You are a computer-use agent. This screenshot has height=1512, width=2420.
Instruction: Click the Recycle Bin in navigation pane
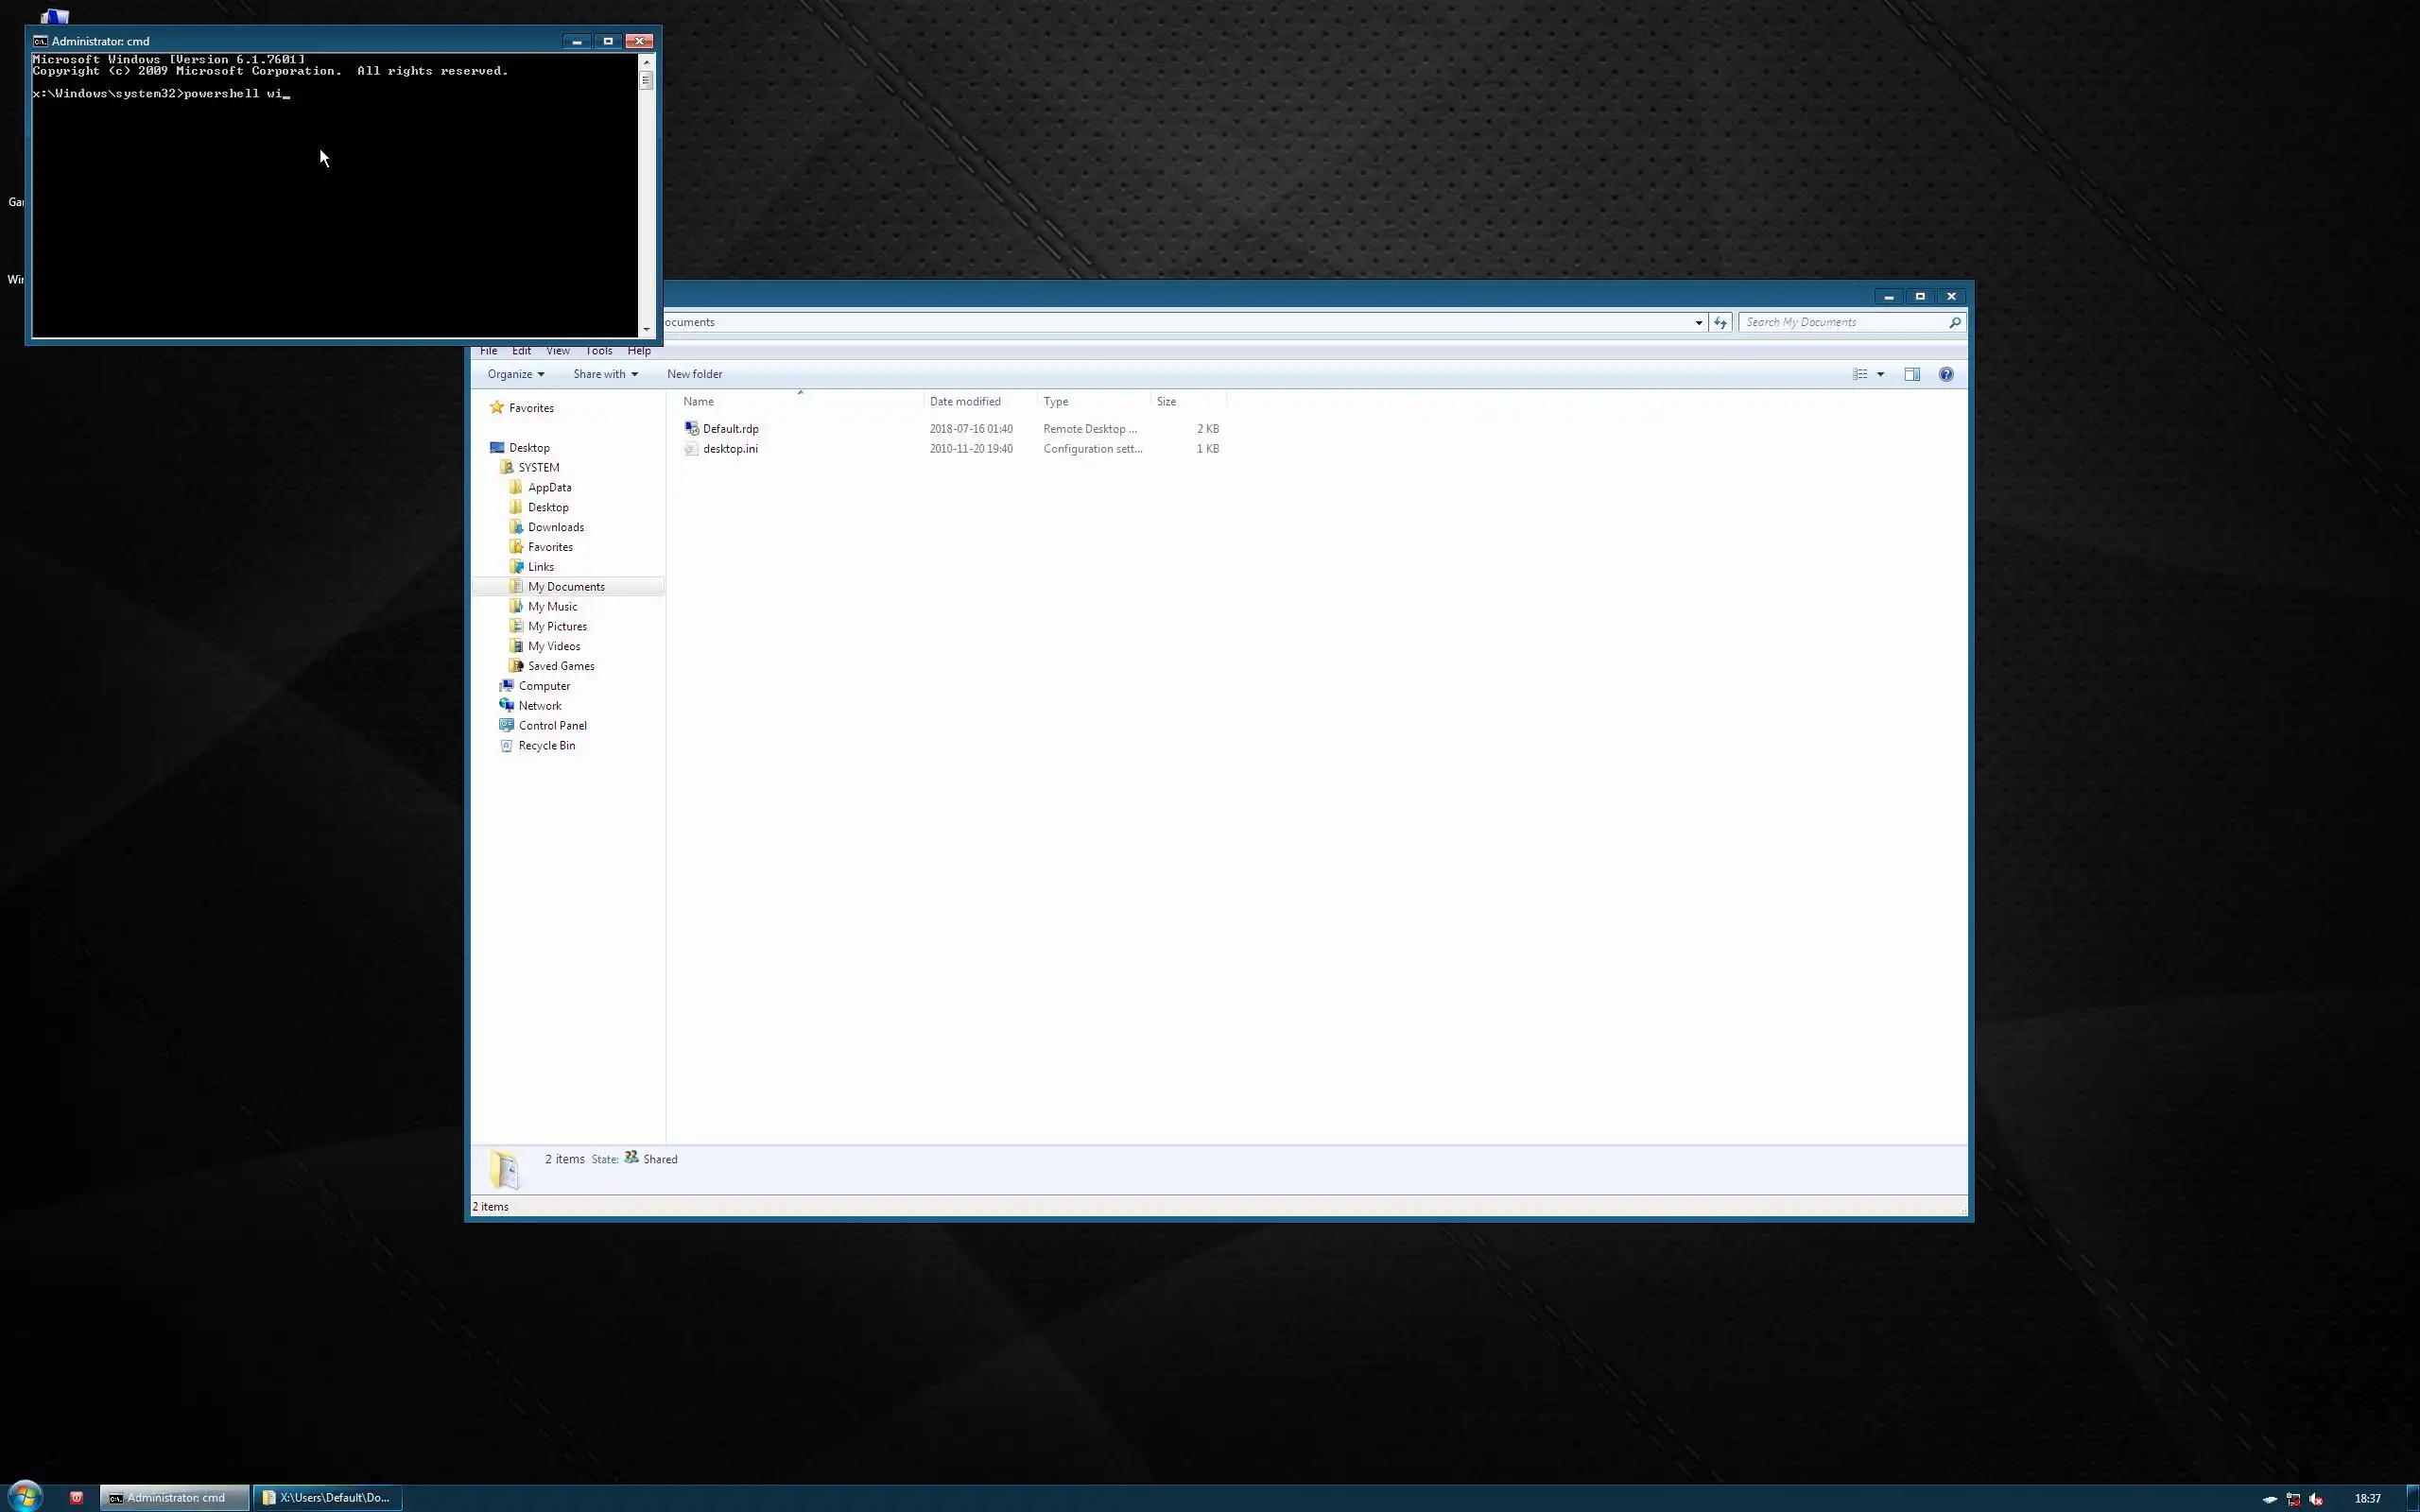pyautogui.click(x=546, y=746)
